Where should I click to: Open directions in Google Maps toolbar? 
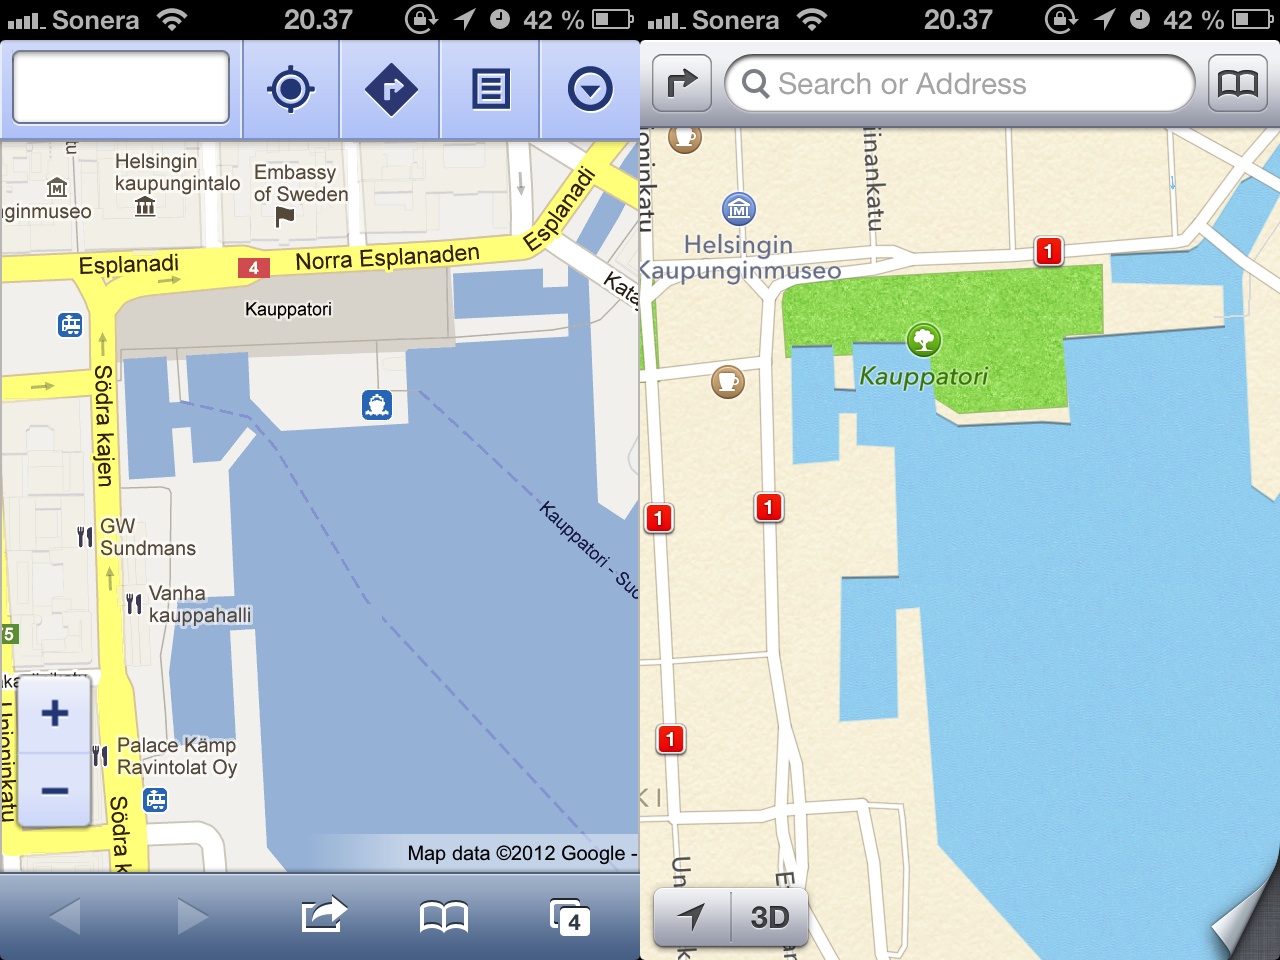tap(391, 89)
